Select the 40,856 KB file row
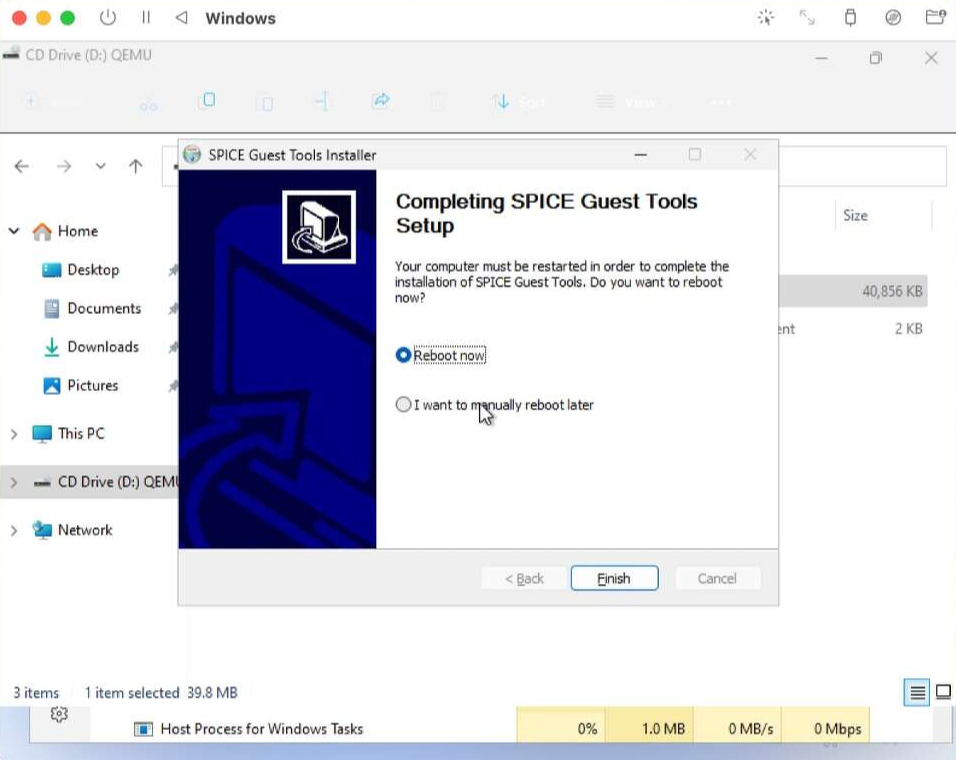This screenshot has height=760, width=956. (x=853, y=291)
